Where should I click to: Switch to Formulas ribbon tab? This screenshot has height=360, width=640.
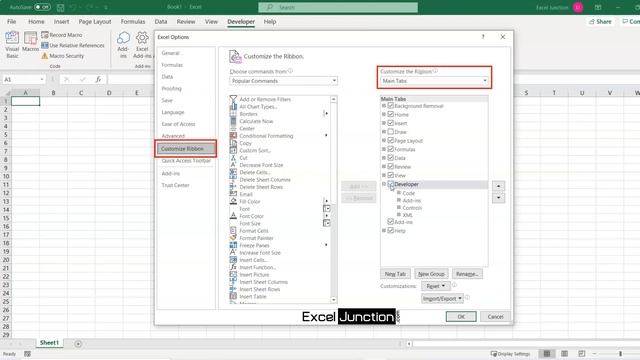[133, 22]
